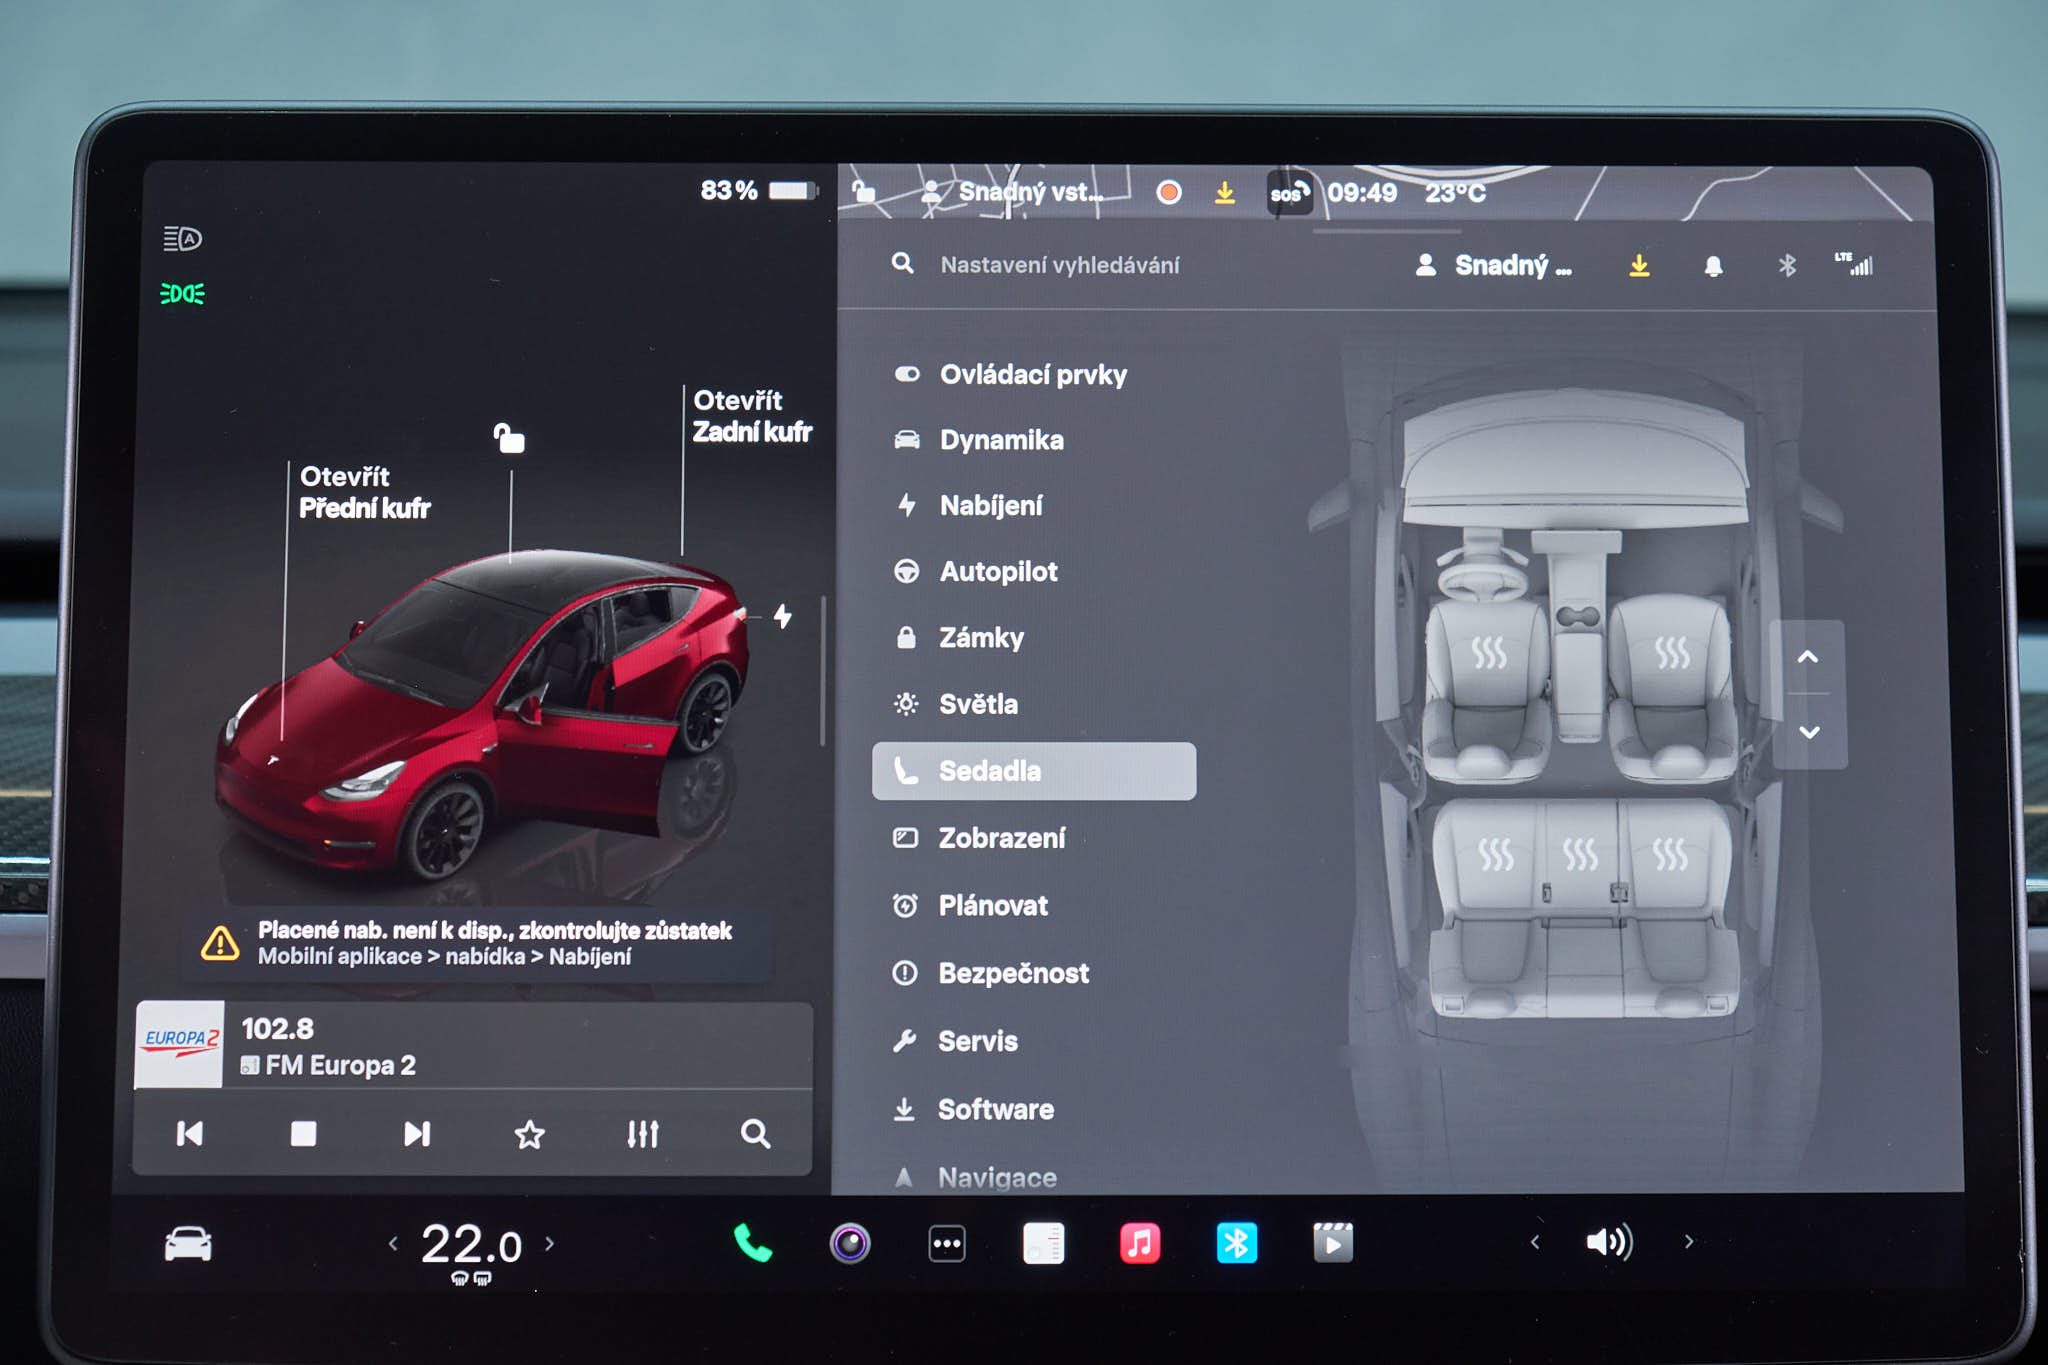Viewport: 2048px width, 1365px height.
Task: Click the volume speaker icon
Action: coord(1609,1242)
